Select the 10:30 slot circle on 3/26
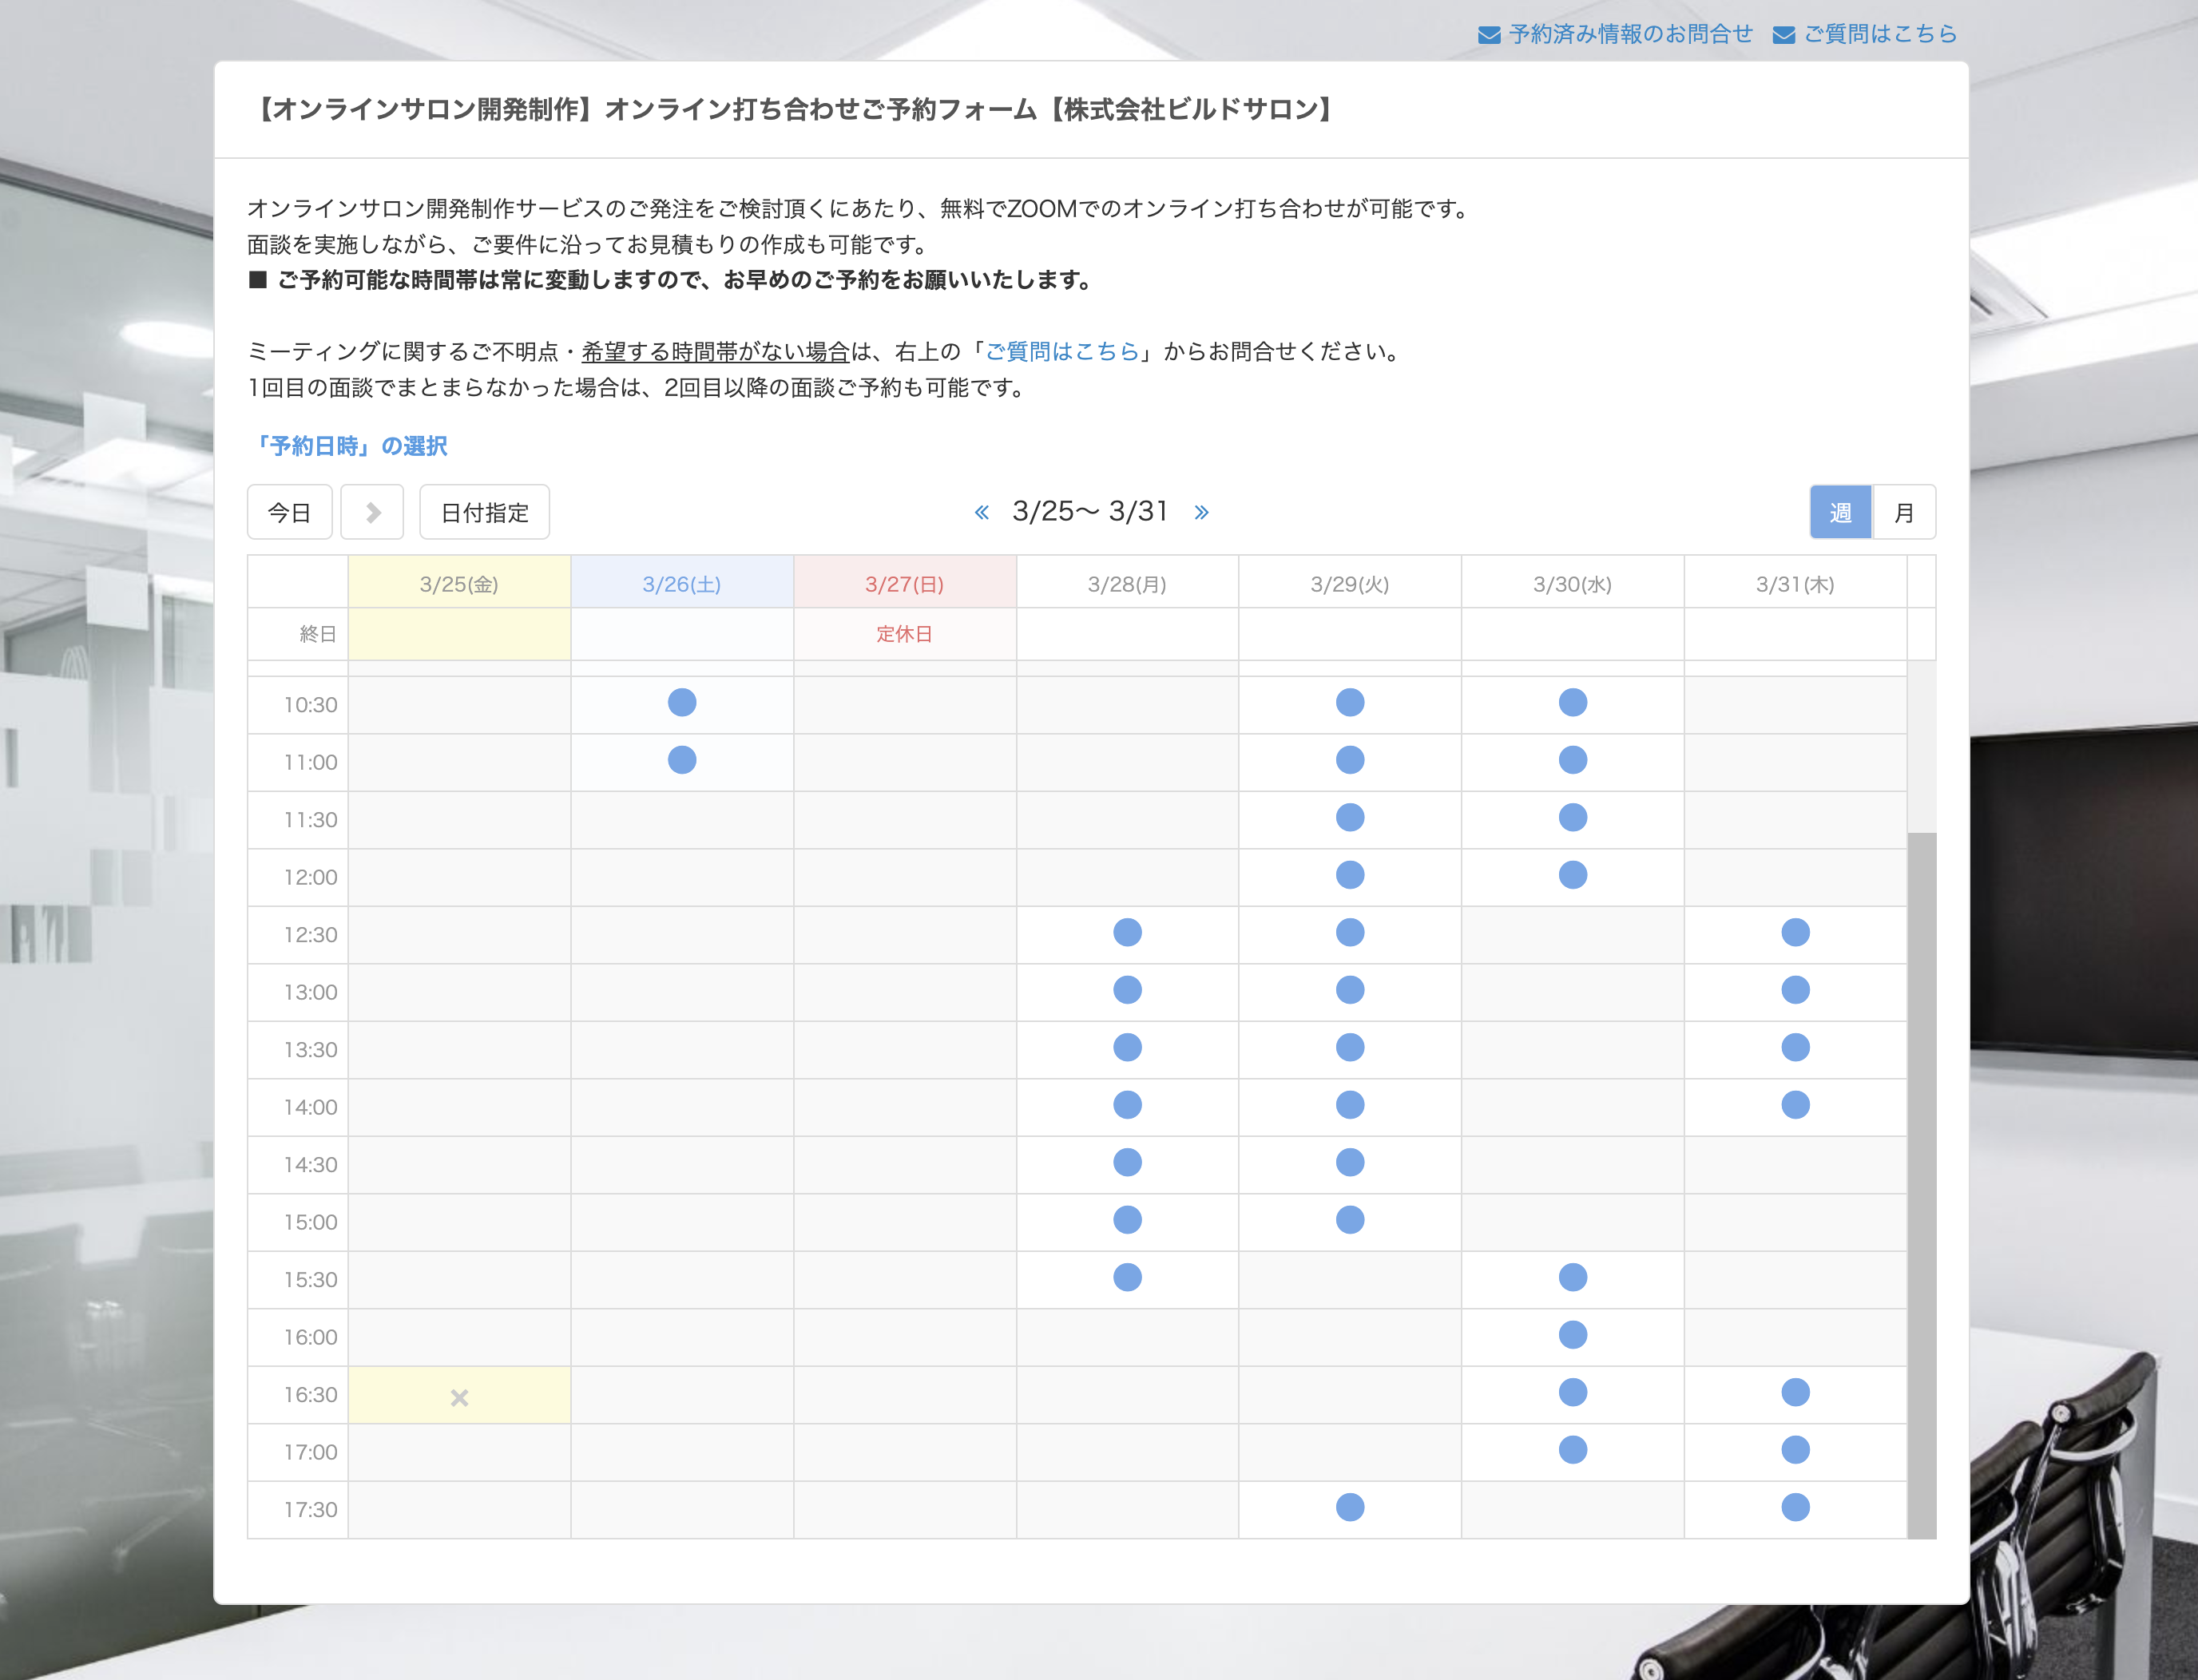This screenshot has width=2198, height=1680. (681, 703)
